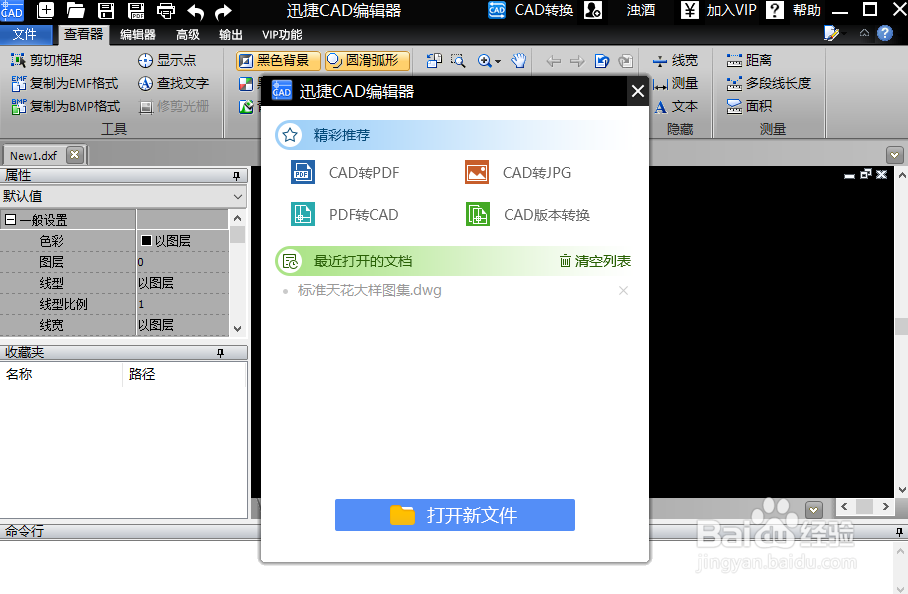Pin the 收藏夹 panel
Image resolution: width=908 pixels, height=594 pixels.
(220, 353)
